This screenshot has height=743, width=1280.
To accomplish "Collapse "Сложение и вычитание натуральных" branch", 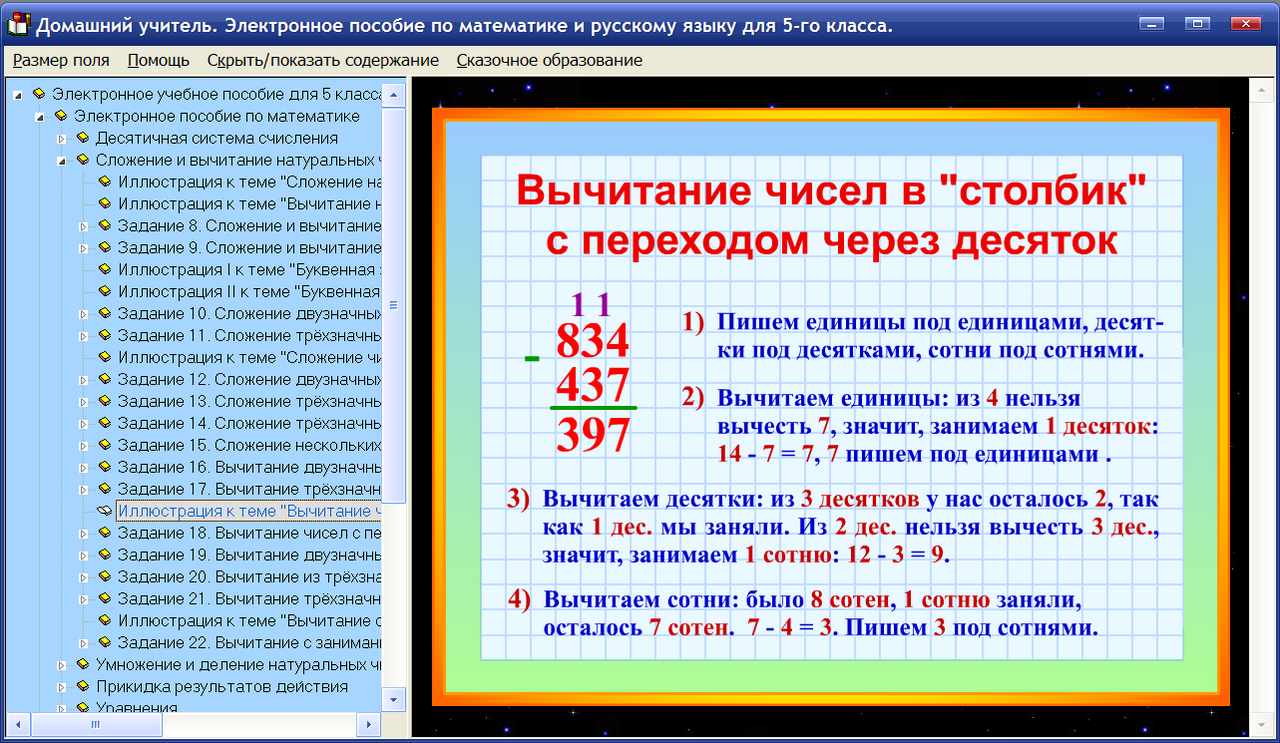I will [62, 158].
